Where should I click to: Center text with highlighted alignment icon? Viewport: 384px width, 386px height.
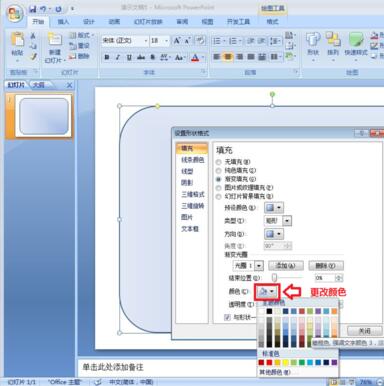pos(228,57)
